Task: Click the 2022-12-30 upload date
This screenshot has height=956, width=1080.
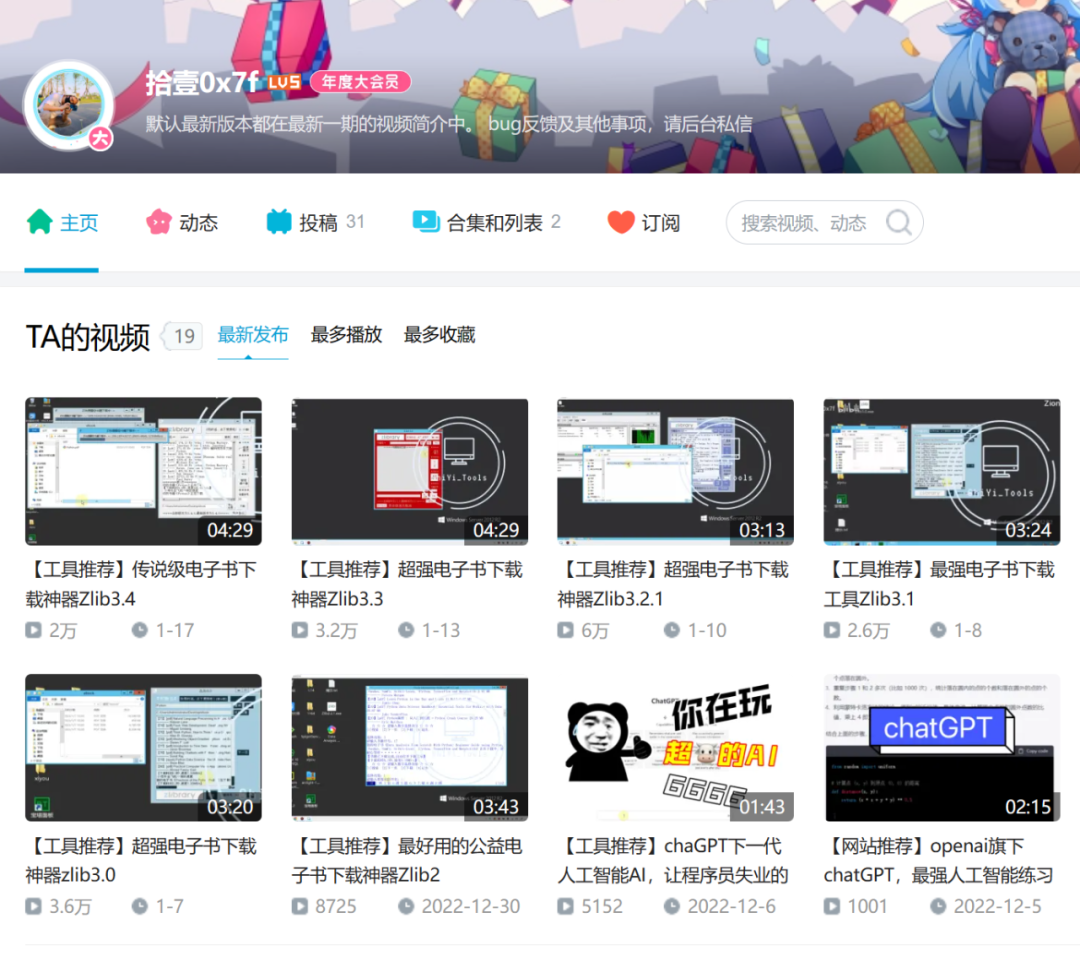Action: pos(471,906)
